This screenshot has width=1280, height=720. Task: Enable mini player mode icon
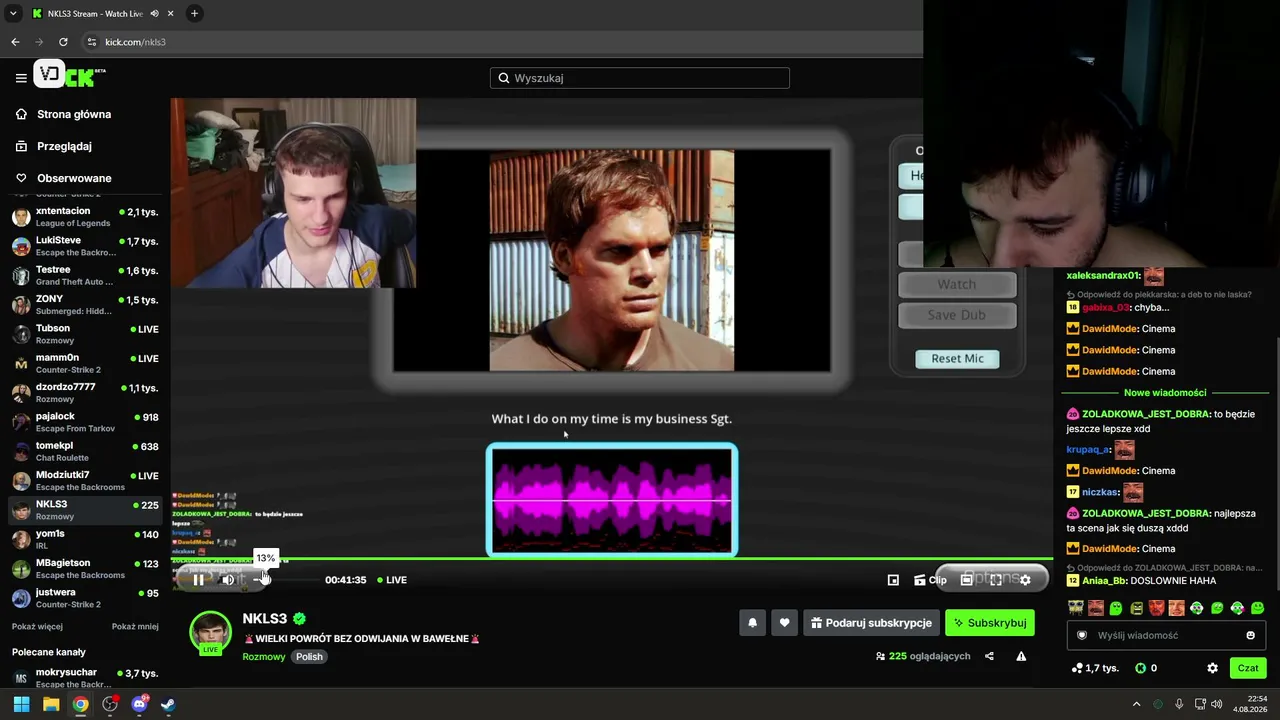[x=893, y=580]
